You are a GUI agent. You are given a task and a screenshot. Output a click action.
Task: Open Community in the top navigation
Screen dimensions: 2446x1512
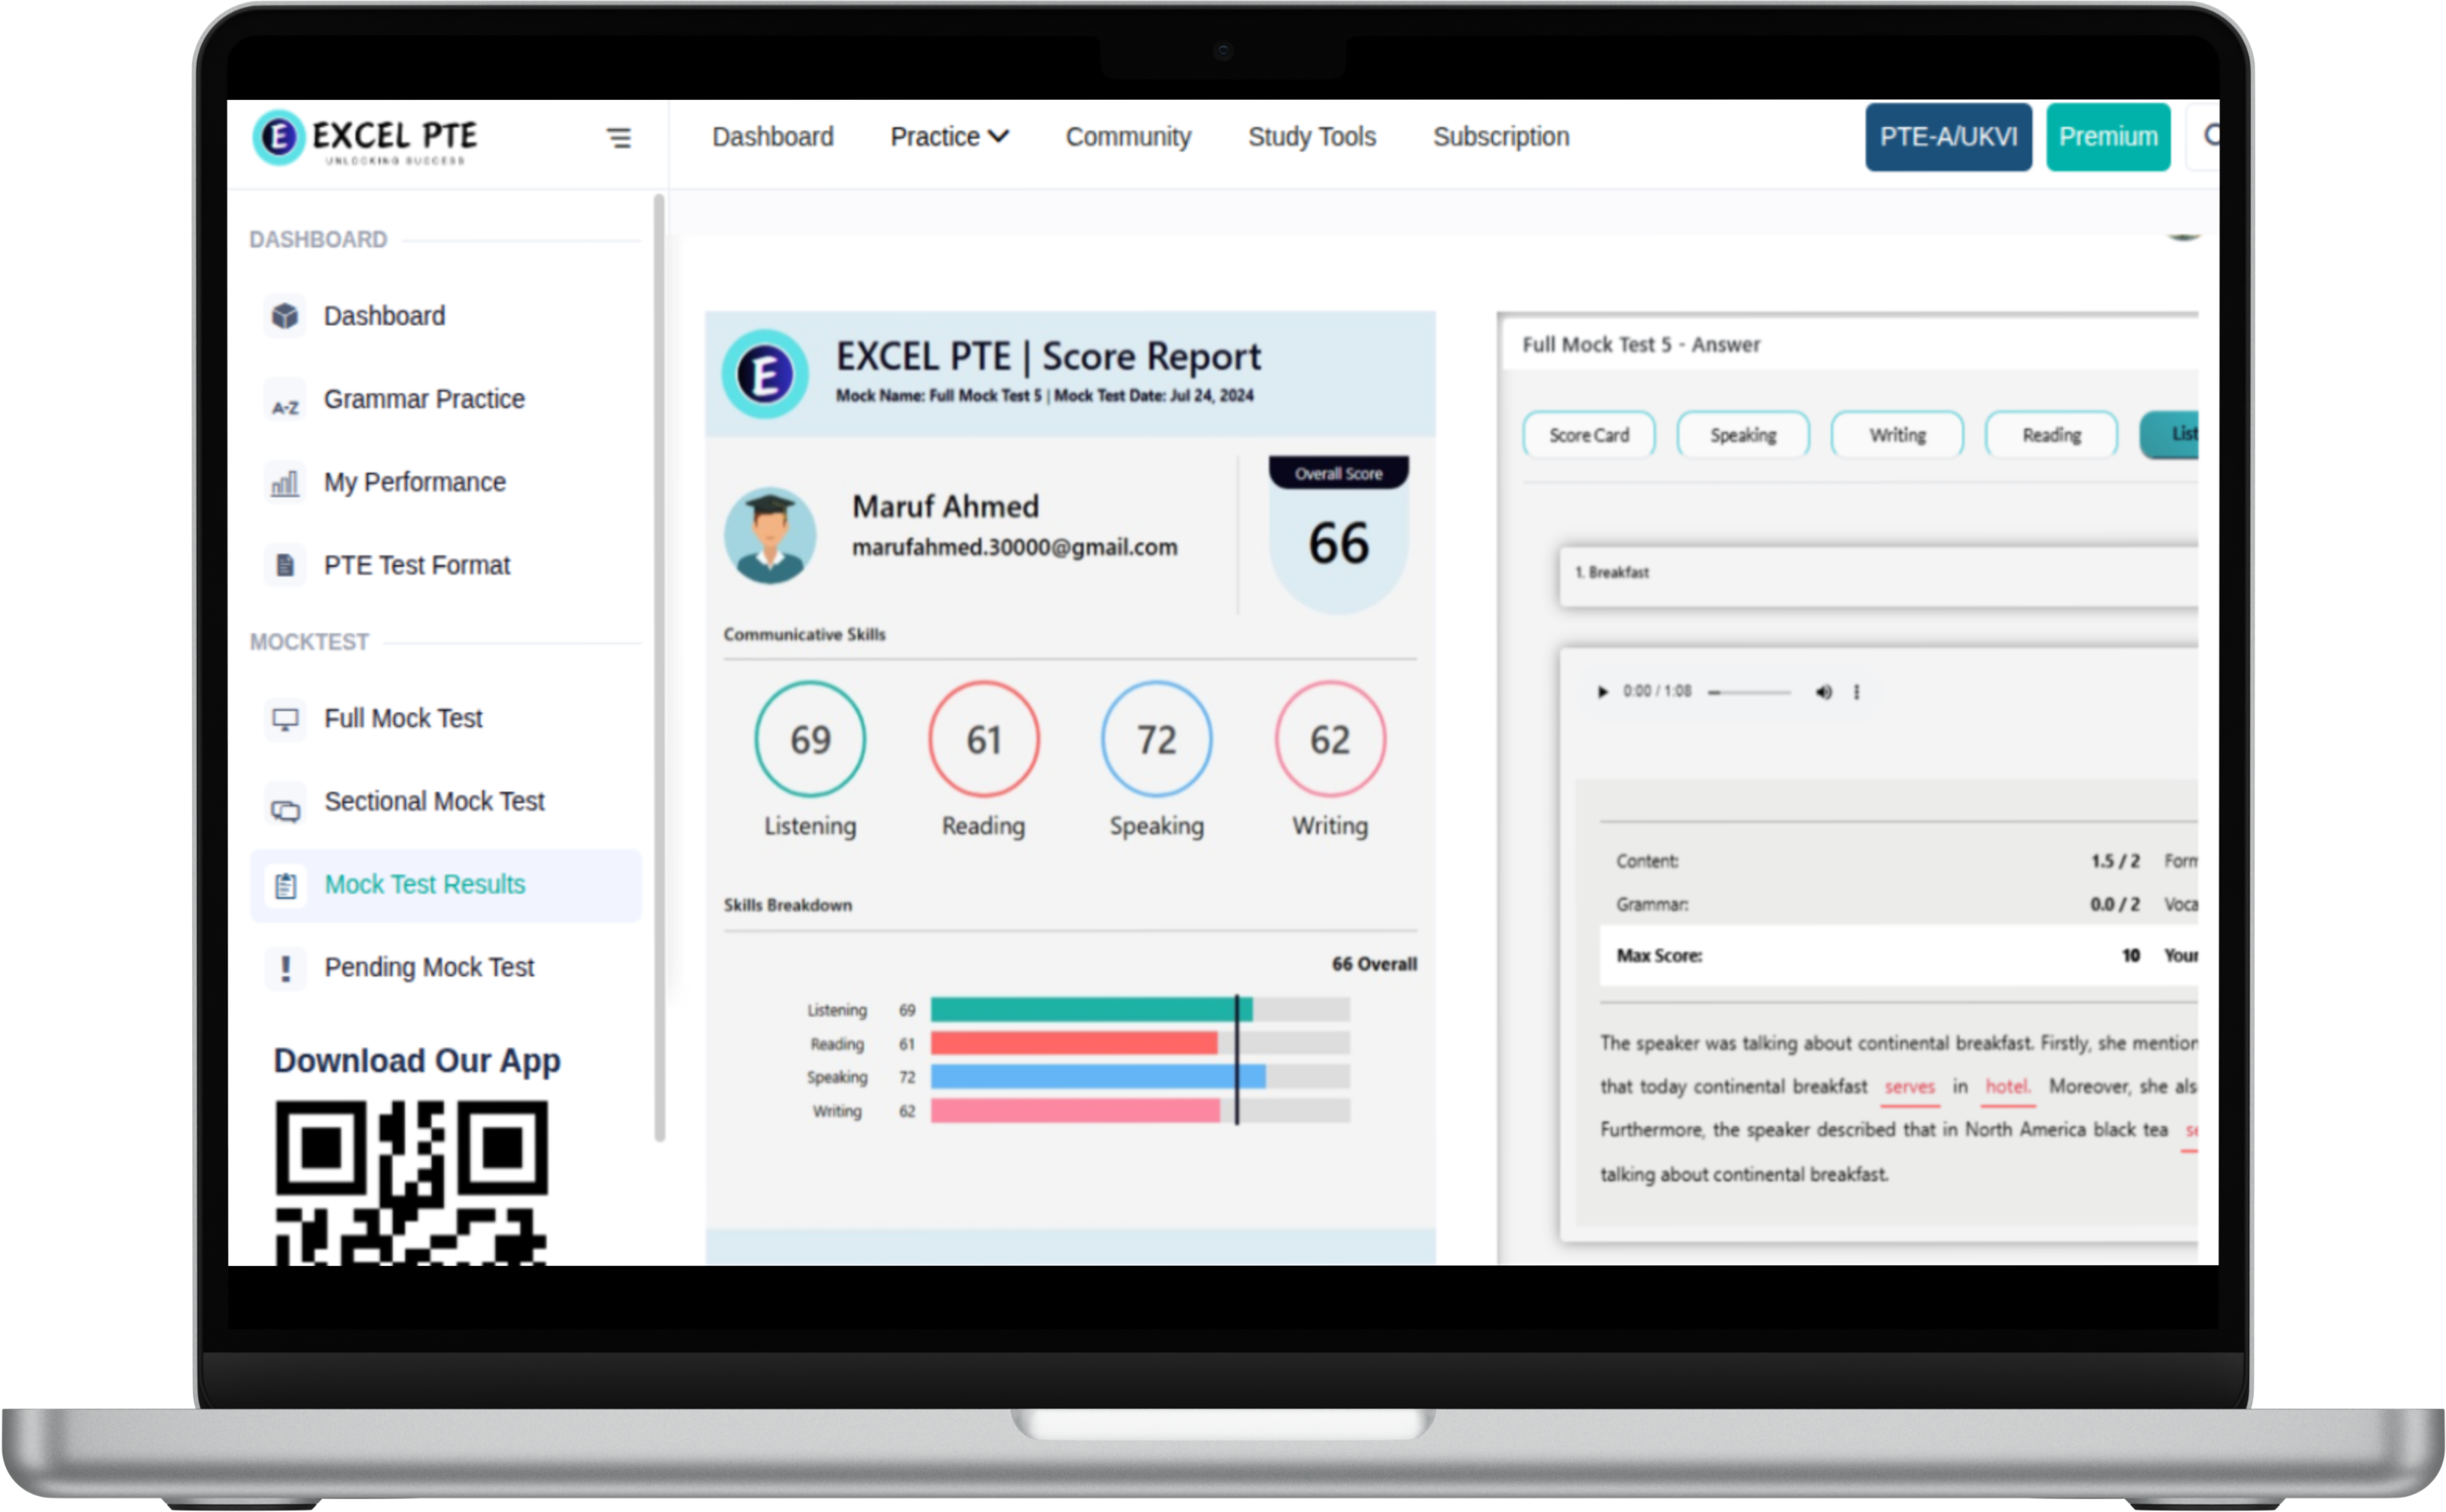click(1128, 137)
